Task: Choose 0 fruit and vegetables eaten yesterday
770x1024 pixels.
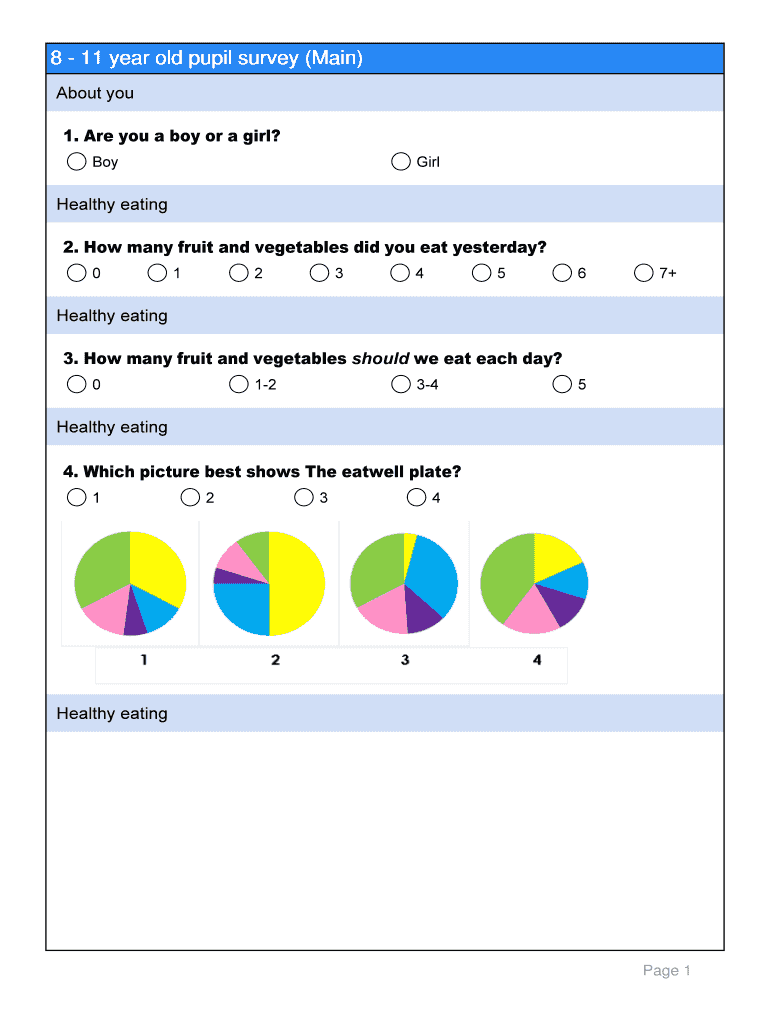Action: pos(76,273)
